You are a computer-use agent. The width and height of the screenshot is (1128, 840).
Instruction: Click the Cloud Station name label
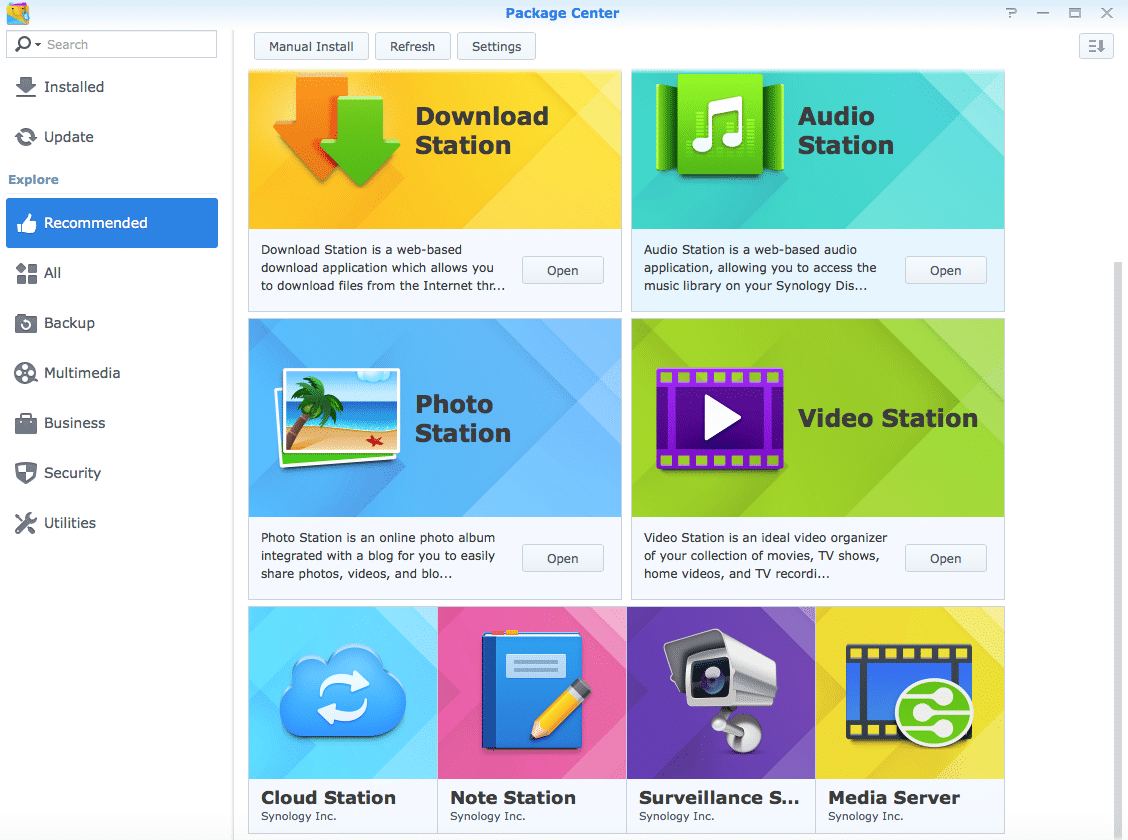click(x=328, y=798)
